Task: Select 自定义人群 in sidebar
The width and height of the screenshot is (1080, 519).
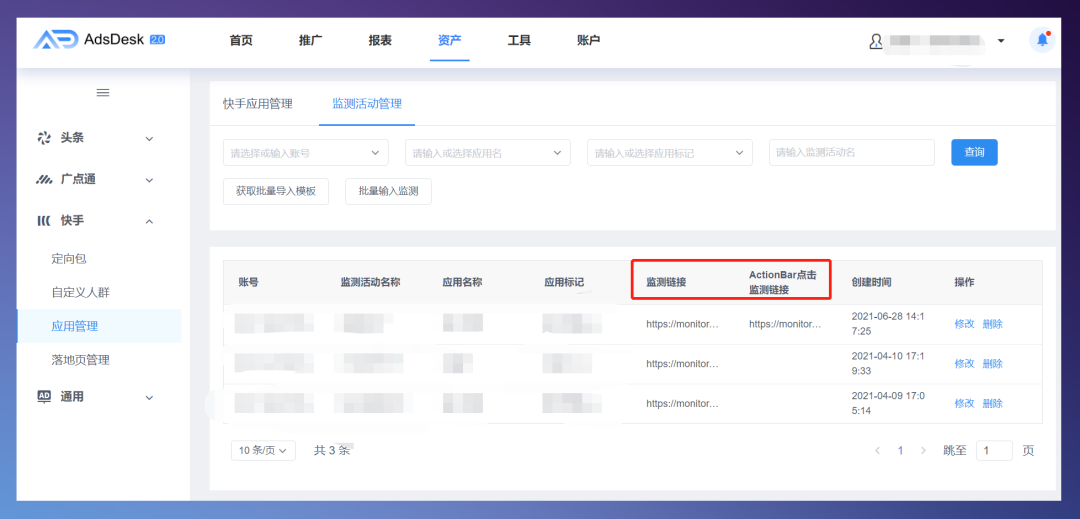Action: [81, 293]
